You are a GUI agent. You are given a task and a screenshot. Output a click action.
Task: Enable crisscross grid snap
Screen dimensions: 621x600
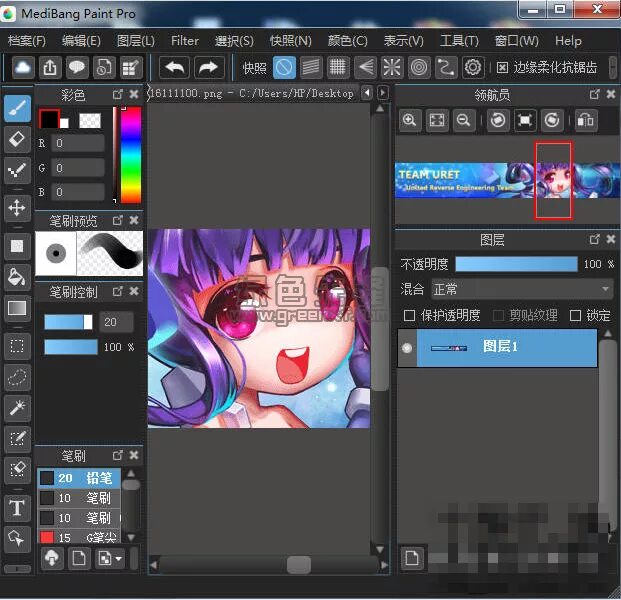tap(338, 68)
